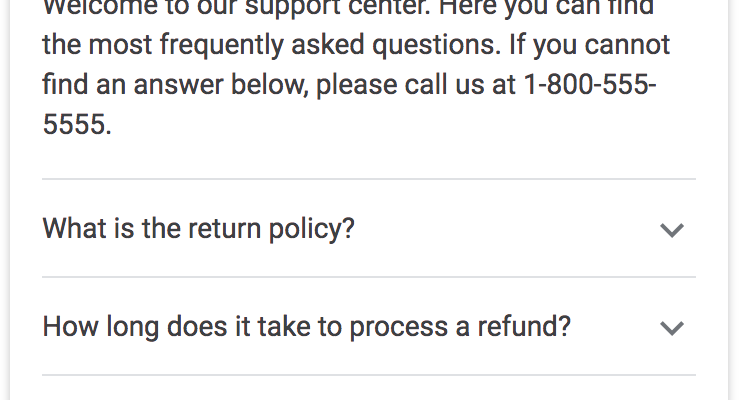This screenshot has height=400, width=740.
Task: Expand the return policy chevron arrow
Action: point(672,230)
